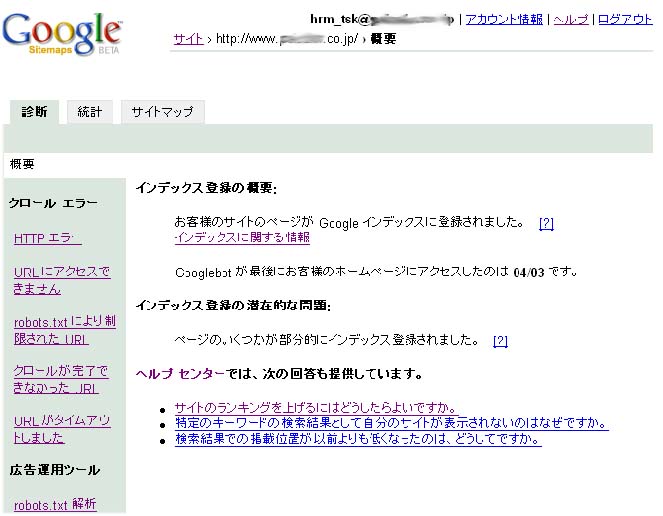663x516 pixels.
Task: Click the 04/03 last access date
Action: pos(529,272)
